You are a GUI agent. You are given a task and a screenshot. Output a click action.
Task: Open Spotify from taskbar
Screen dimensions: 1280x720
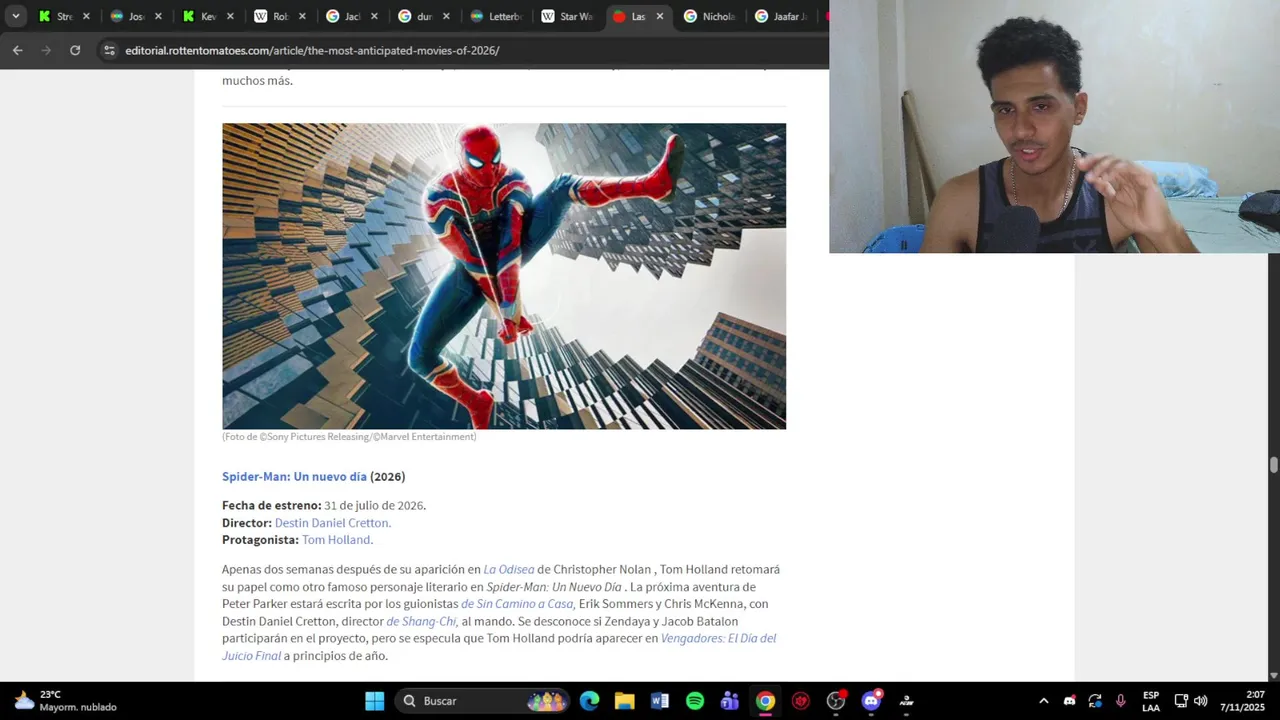coord(695,701)
